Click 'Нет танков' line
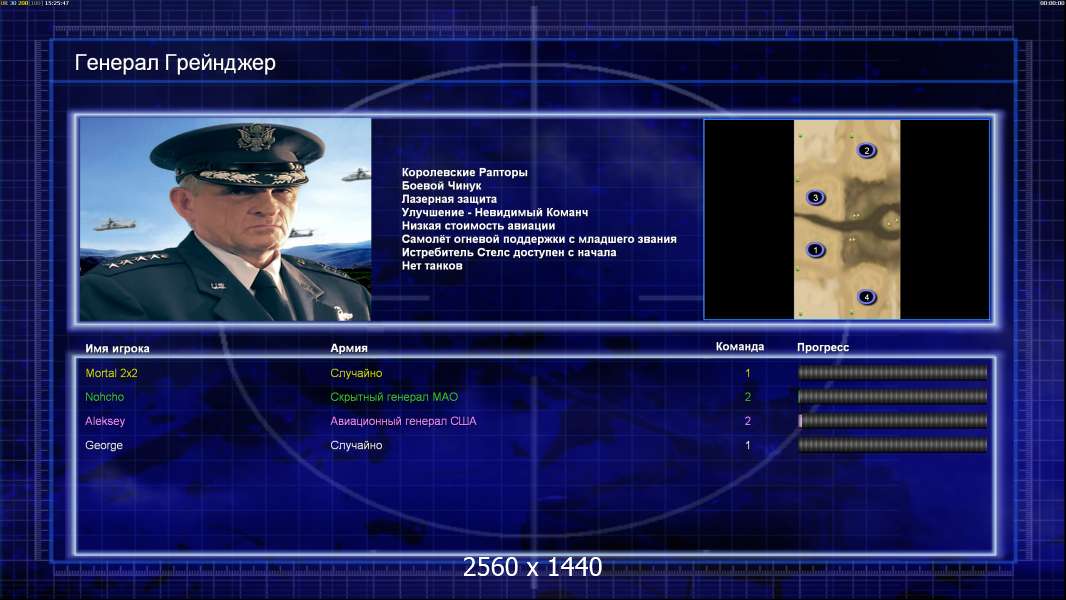The width and height of the screenshot is (1066, 600). click(x=432, y=266)
